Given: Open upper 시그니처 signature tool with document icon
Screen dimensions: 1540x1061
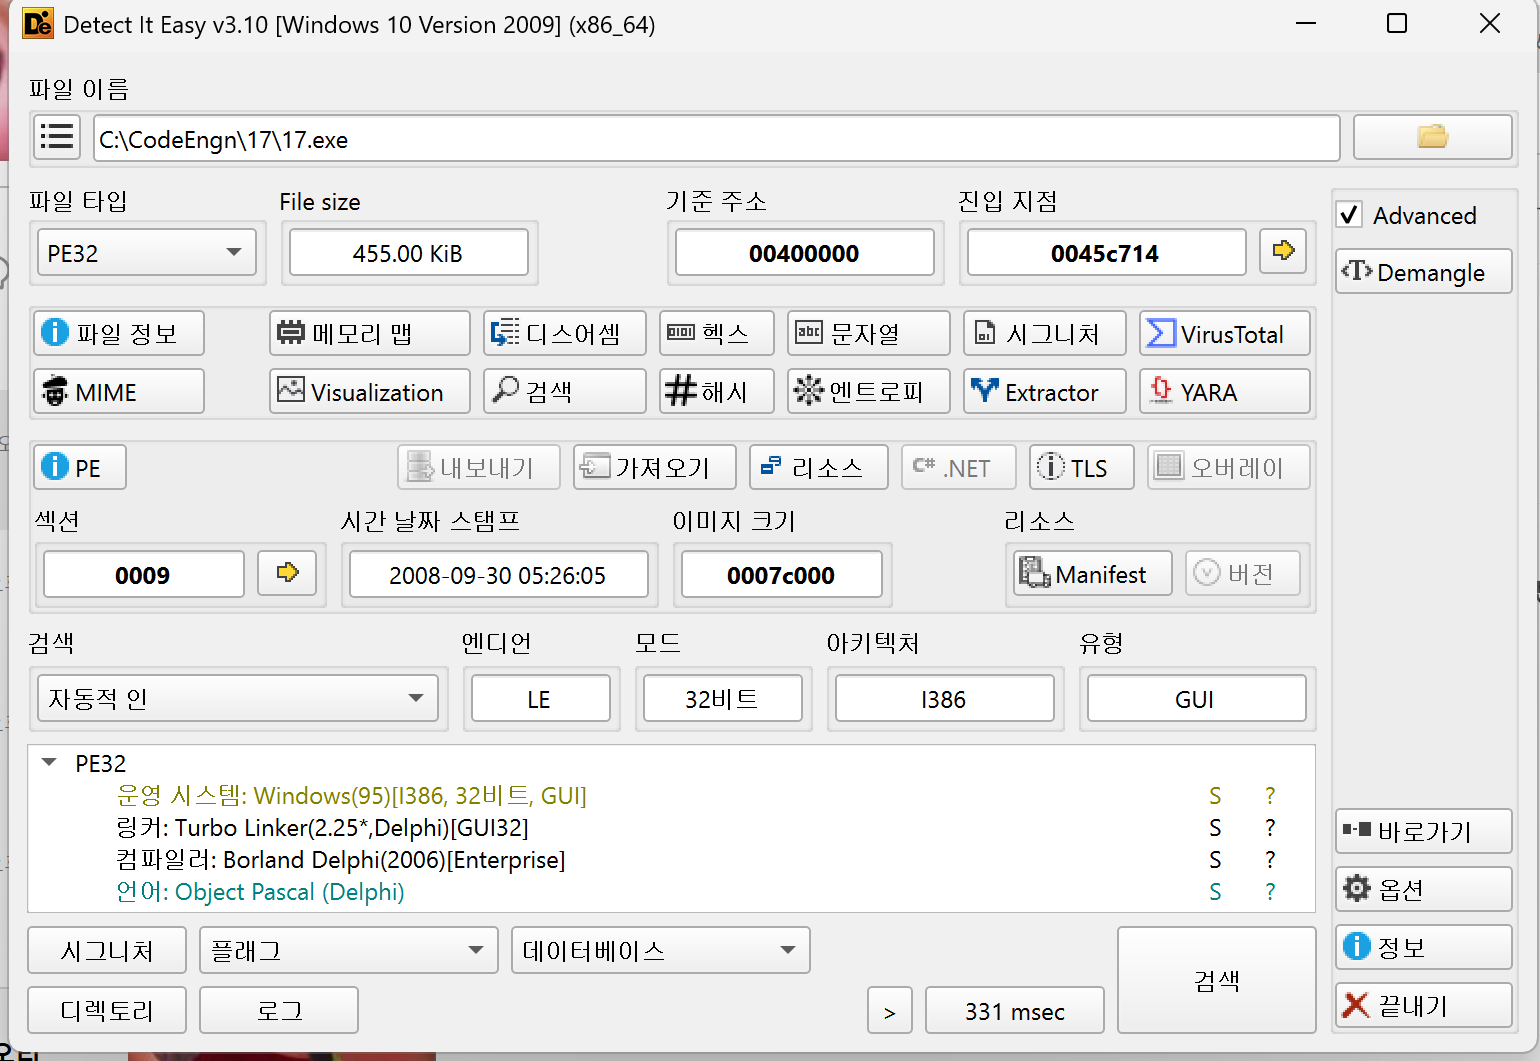Looking at the screenshot, I should click(1044, 333).
